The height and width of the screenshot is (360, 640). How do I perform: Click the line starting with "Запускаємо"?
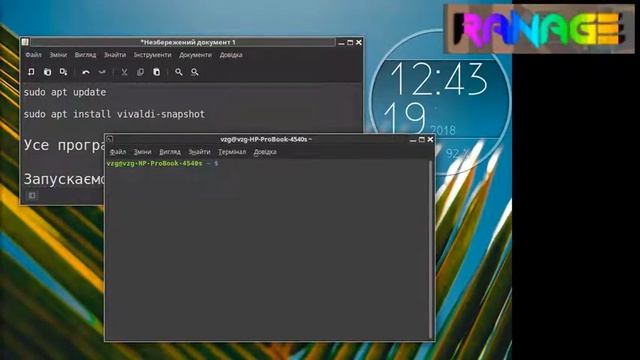click(x=64, y=179)
